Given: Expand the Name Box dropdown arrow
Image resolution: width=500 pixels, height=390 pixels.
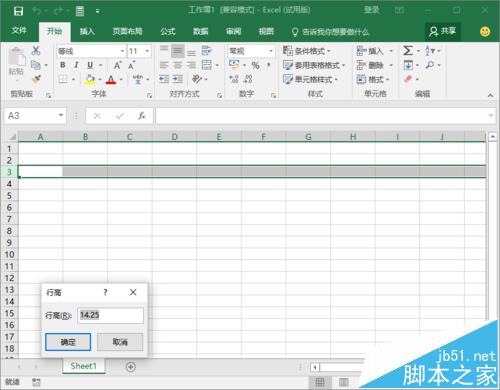Looking at the screenshot, I should (x=61, y=115).
